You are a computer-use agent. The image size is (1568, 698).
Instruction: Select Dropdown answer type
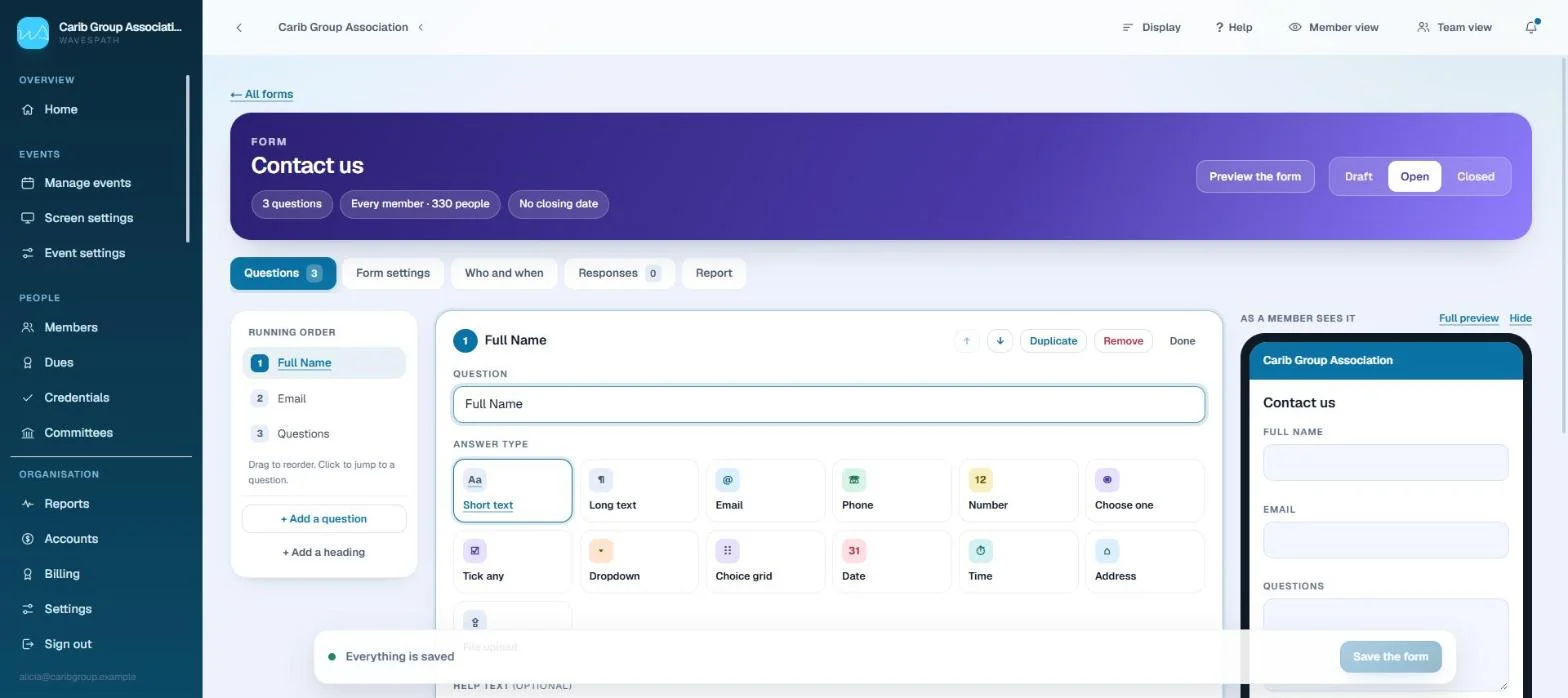point(639,562)
